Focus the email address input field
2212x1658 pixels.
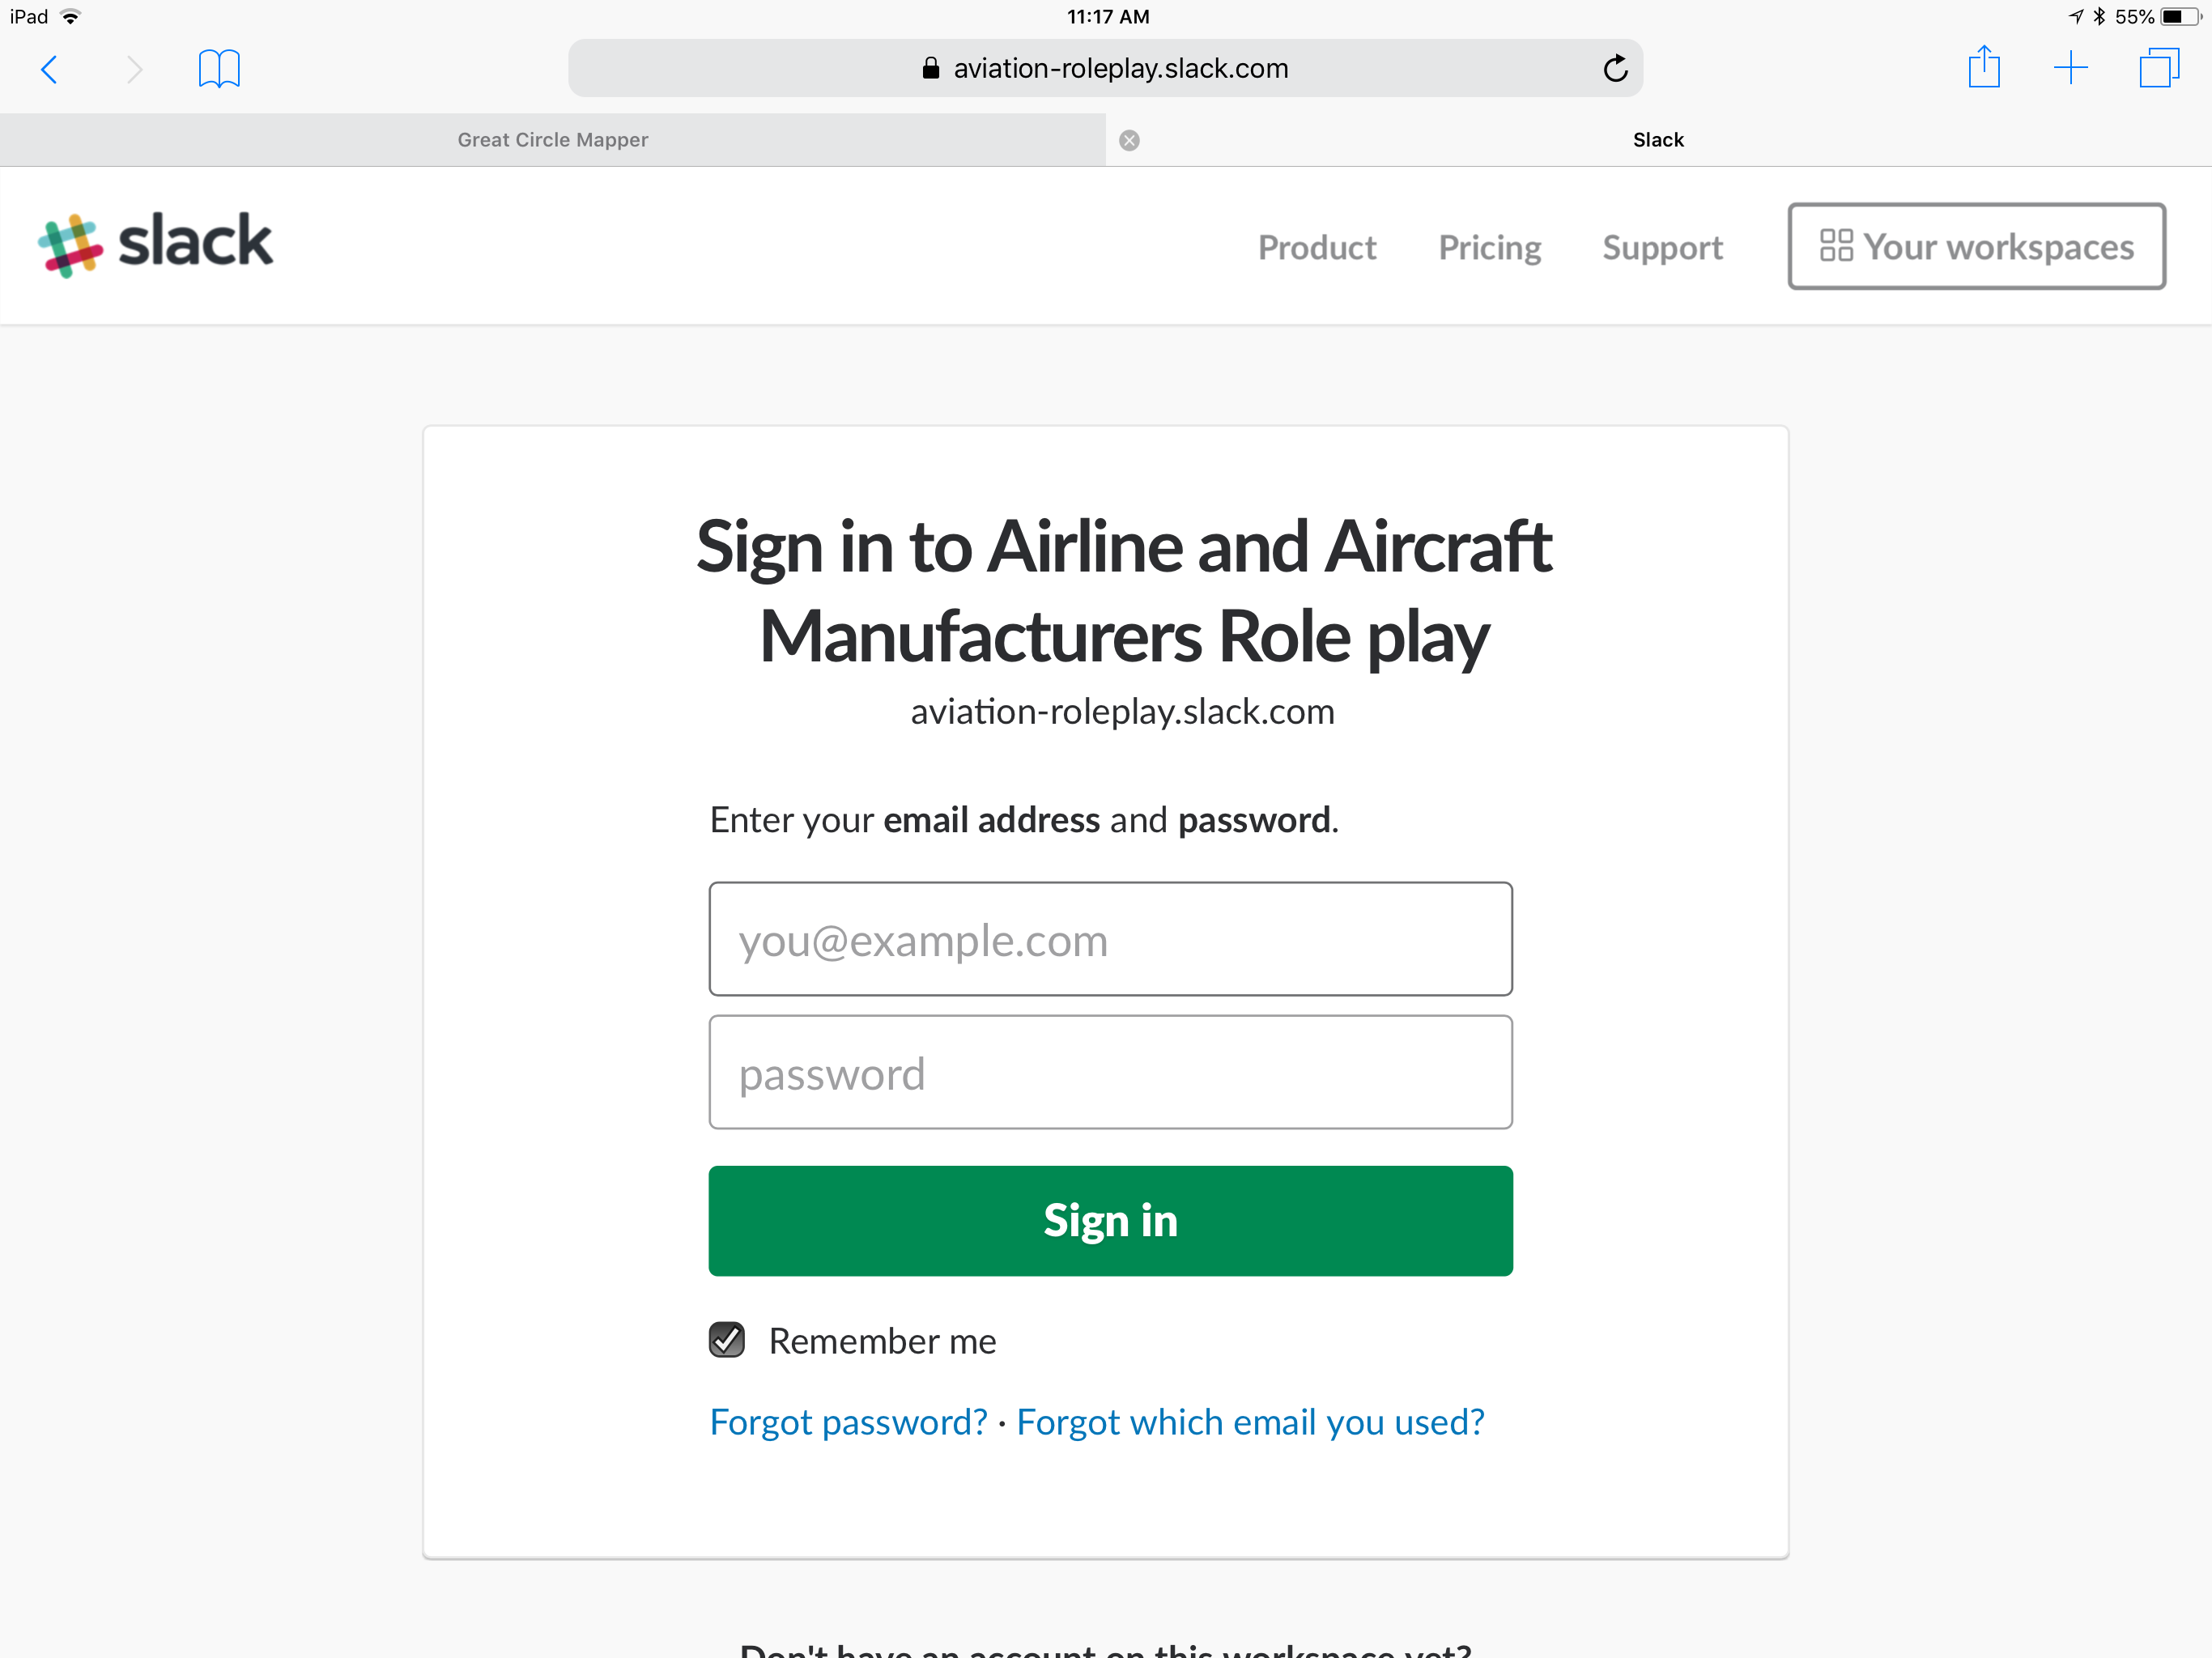coord(1110,939)
